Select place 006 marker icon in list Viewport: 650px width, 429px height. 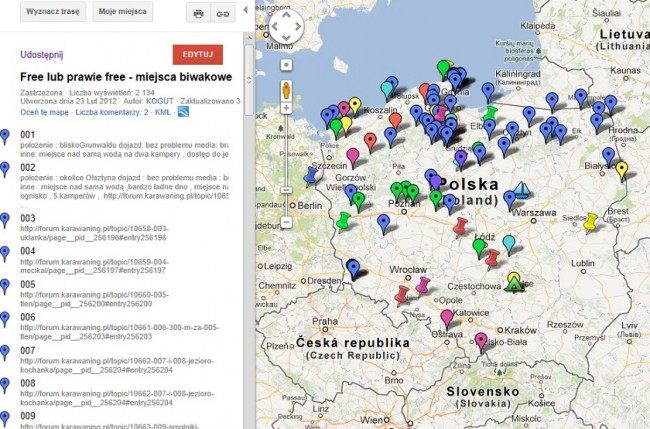tap(5, 320)
